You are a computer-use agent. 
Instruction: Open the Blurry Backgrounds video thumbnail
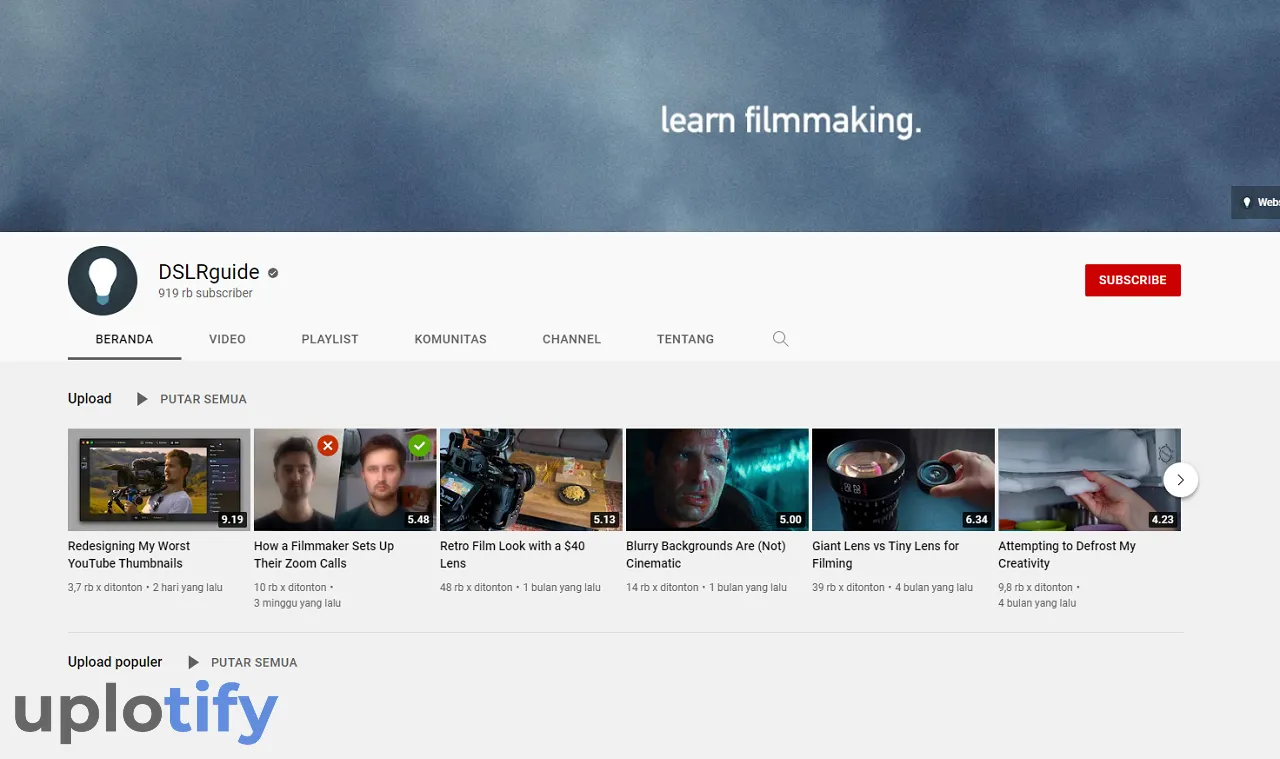click(x=717, y=479)
